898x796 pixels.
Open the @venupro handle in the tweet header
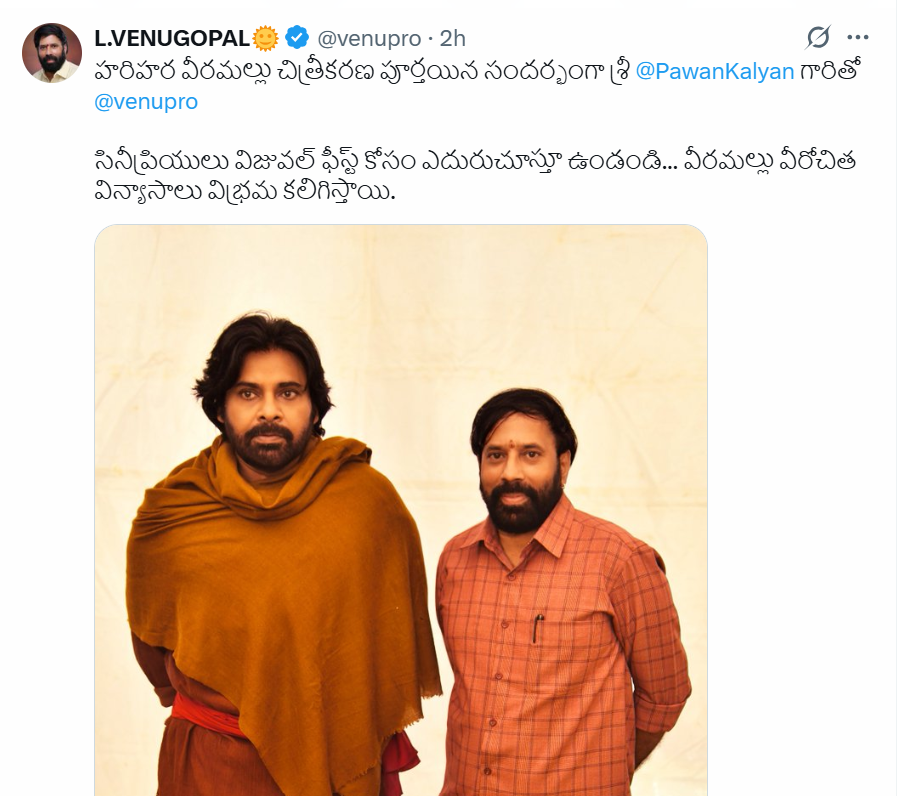pos(369,39)
